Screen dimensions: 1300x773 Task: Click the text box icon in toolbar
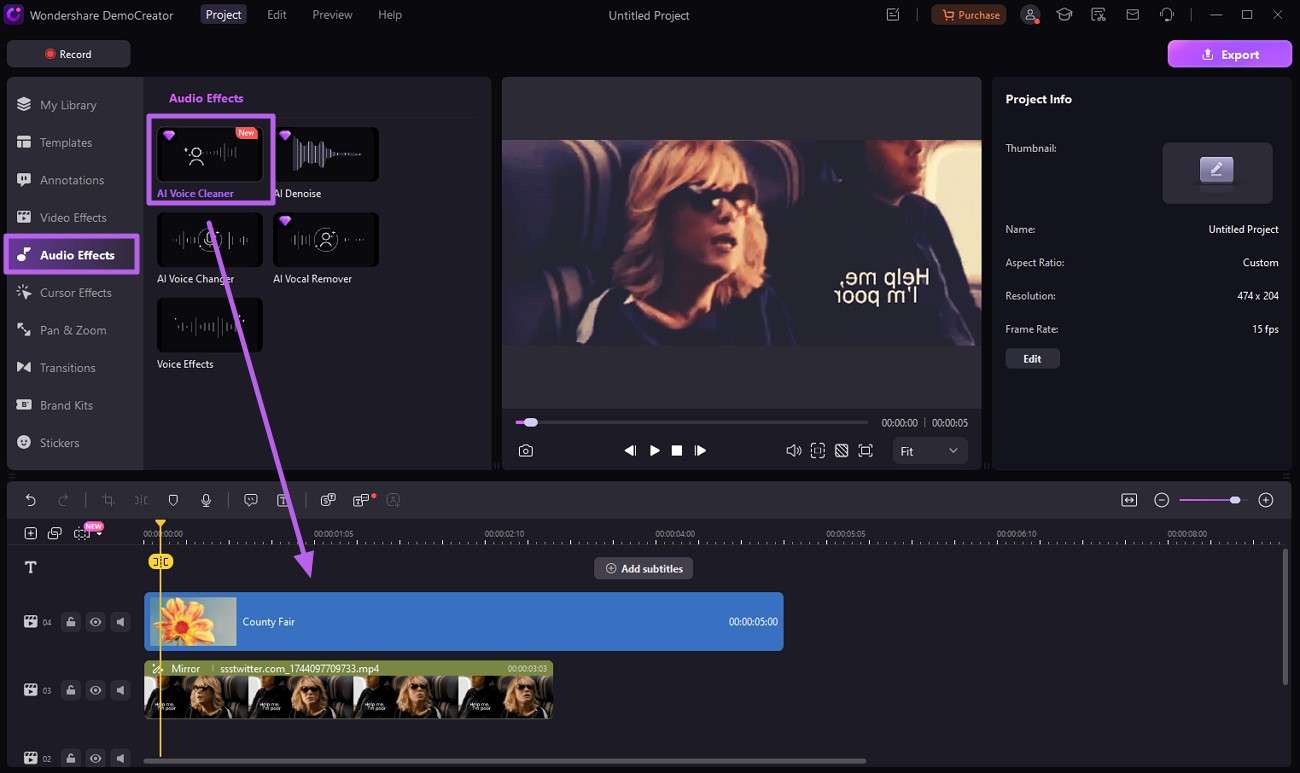[283, 500]
